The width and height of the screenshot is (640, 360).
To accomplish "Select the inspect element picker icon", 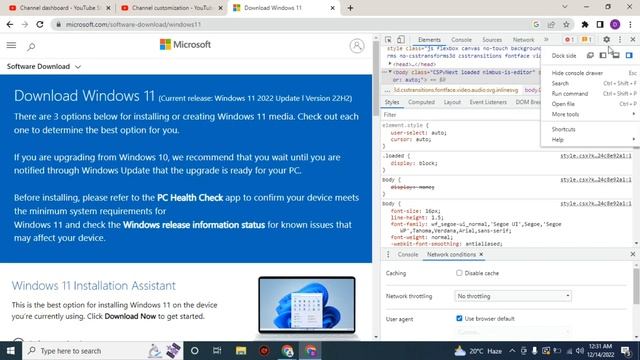I will pyautogui.click(x=388, y=40).
